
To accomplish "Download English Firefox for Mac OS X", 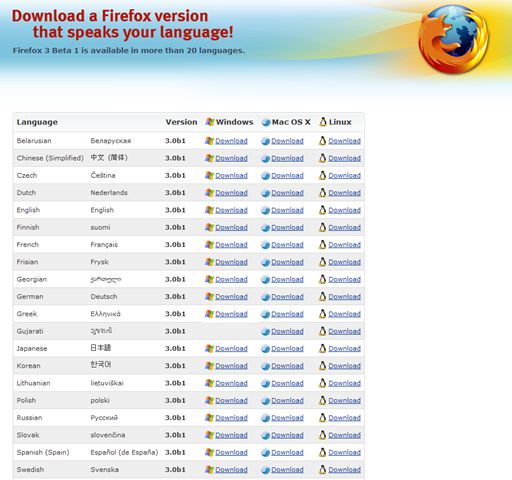I will point(287,210).
